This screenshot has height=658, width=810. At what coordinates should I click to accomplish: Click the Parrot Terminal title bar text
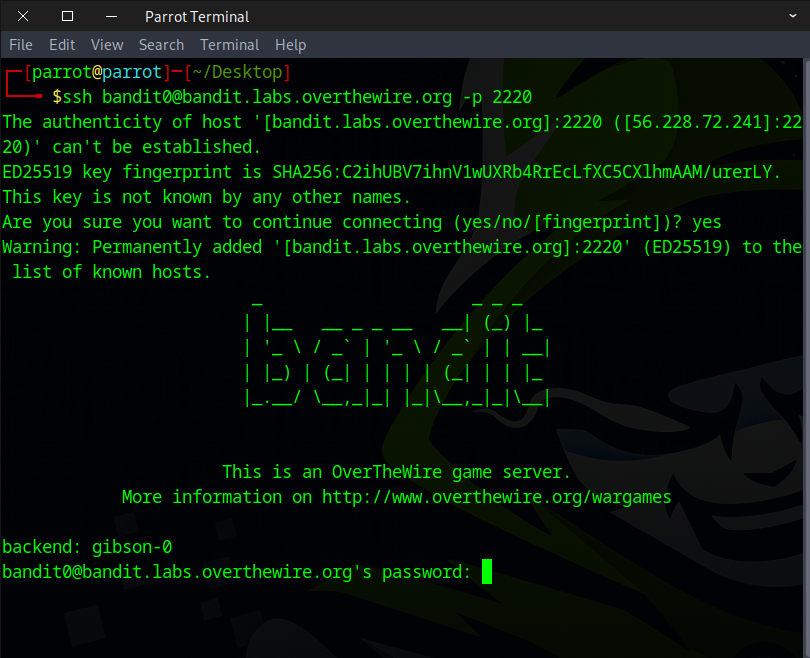[197, 16]
